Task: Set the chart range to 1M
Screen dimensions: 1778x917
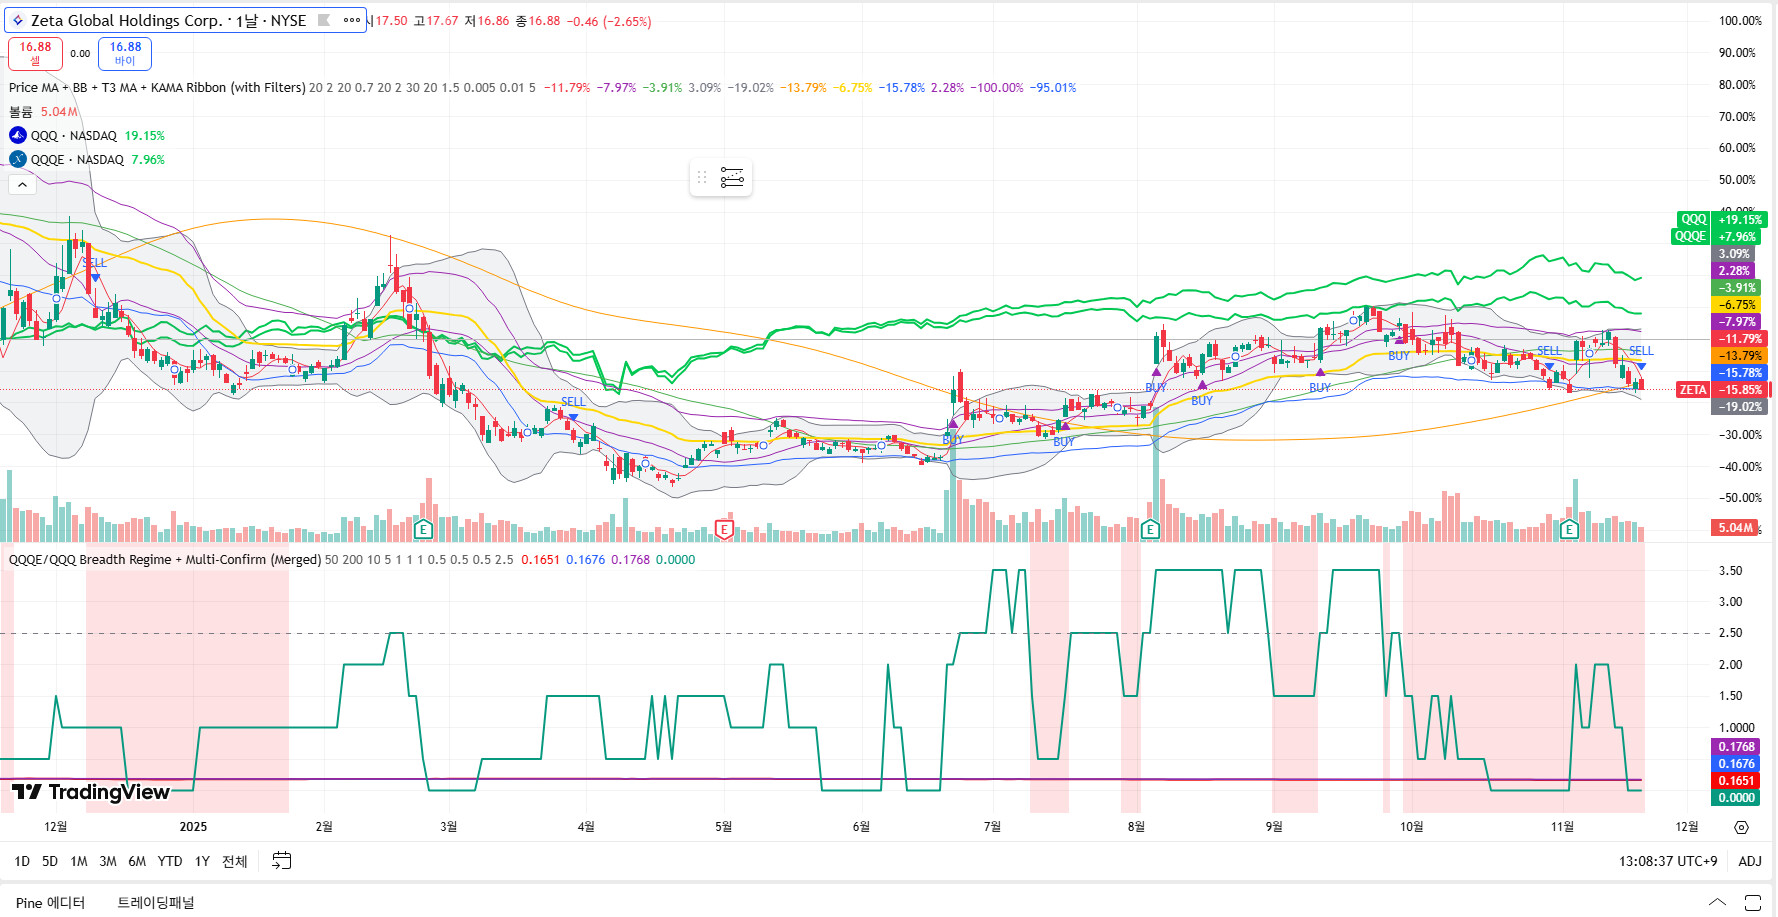Action: (x=79, y=861)
